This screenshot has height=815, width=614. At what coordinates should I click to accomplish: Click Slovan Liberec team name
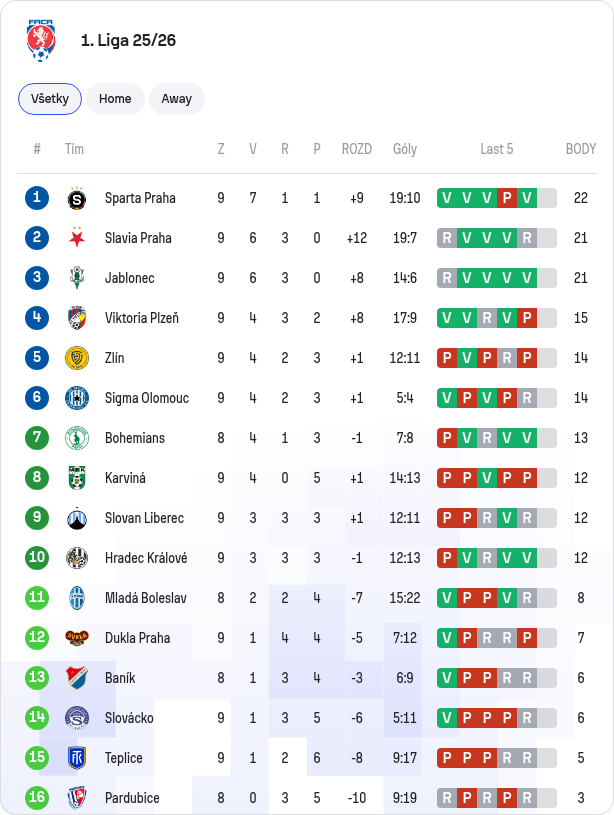point(144,518)
